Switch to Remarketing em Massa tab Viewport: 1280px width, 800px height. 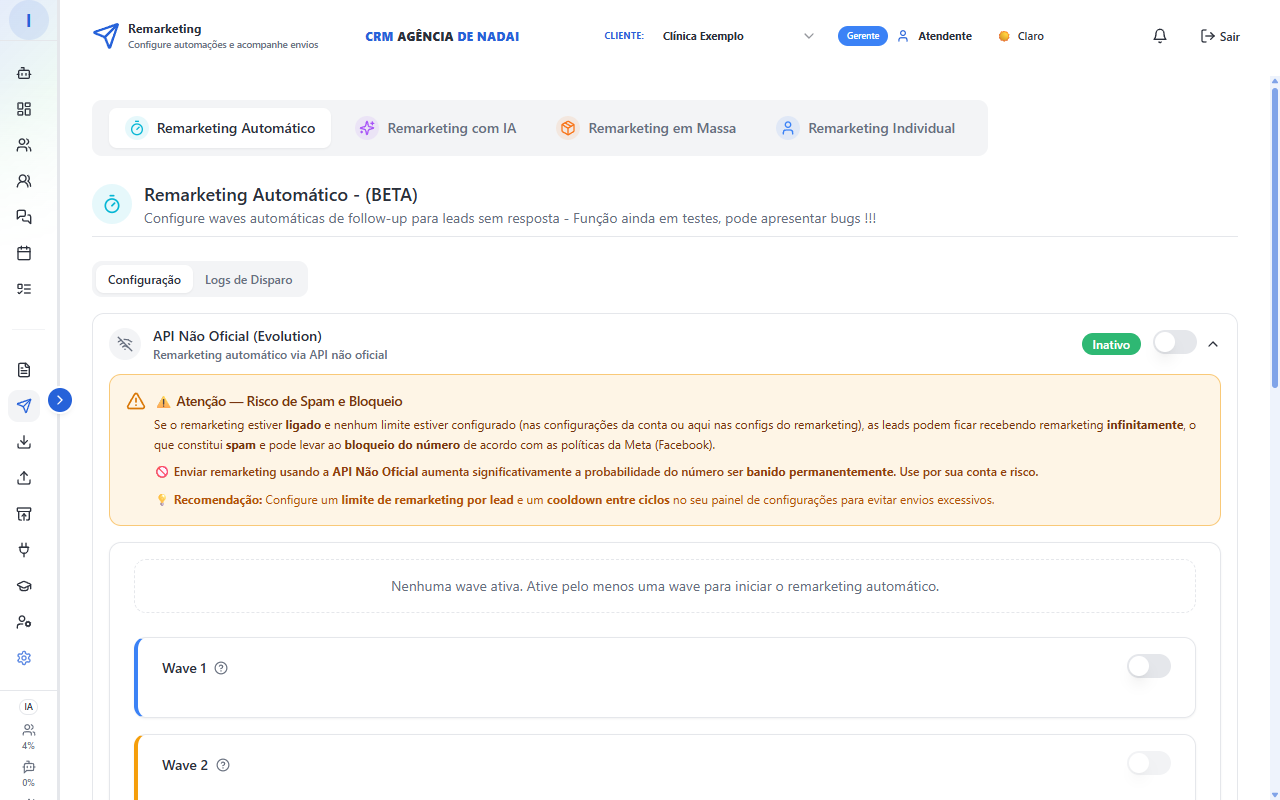tap(646, 128)
